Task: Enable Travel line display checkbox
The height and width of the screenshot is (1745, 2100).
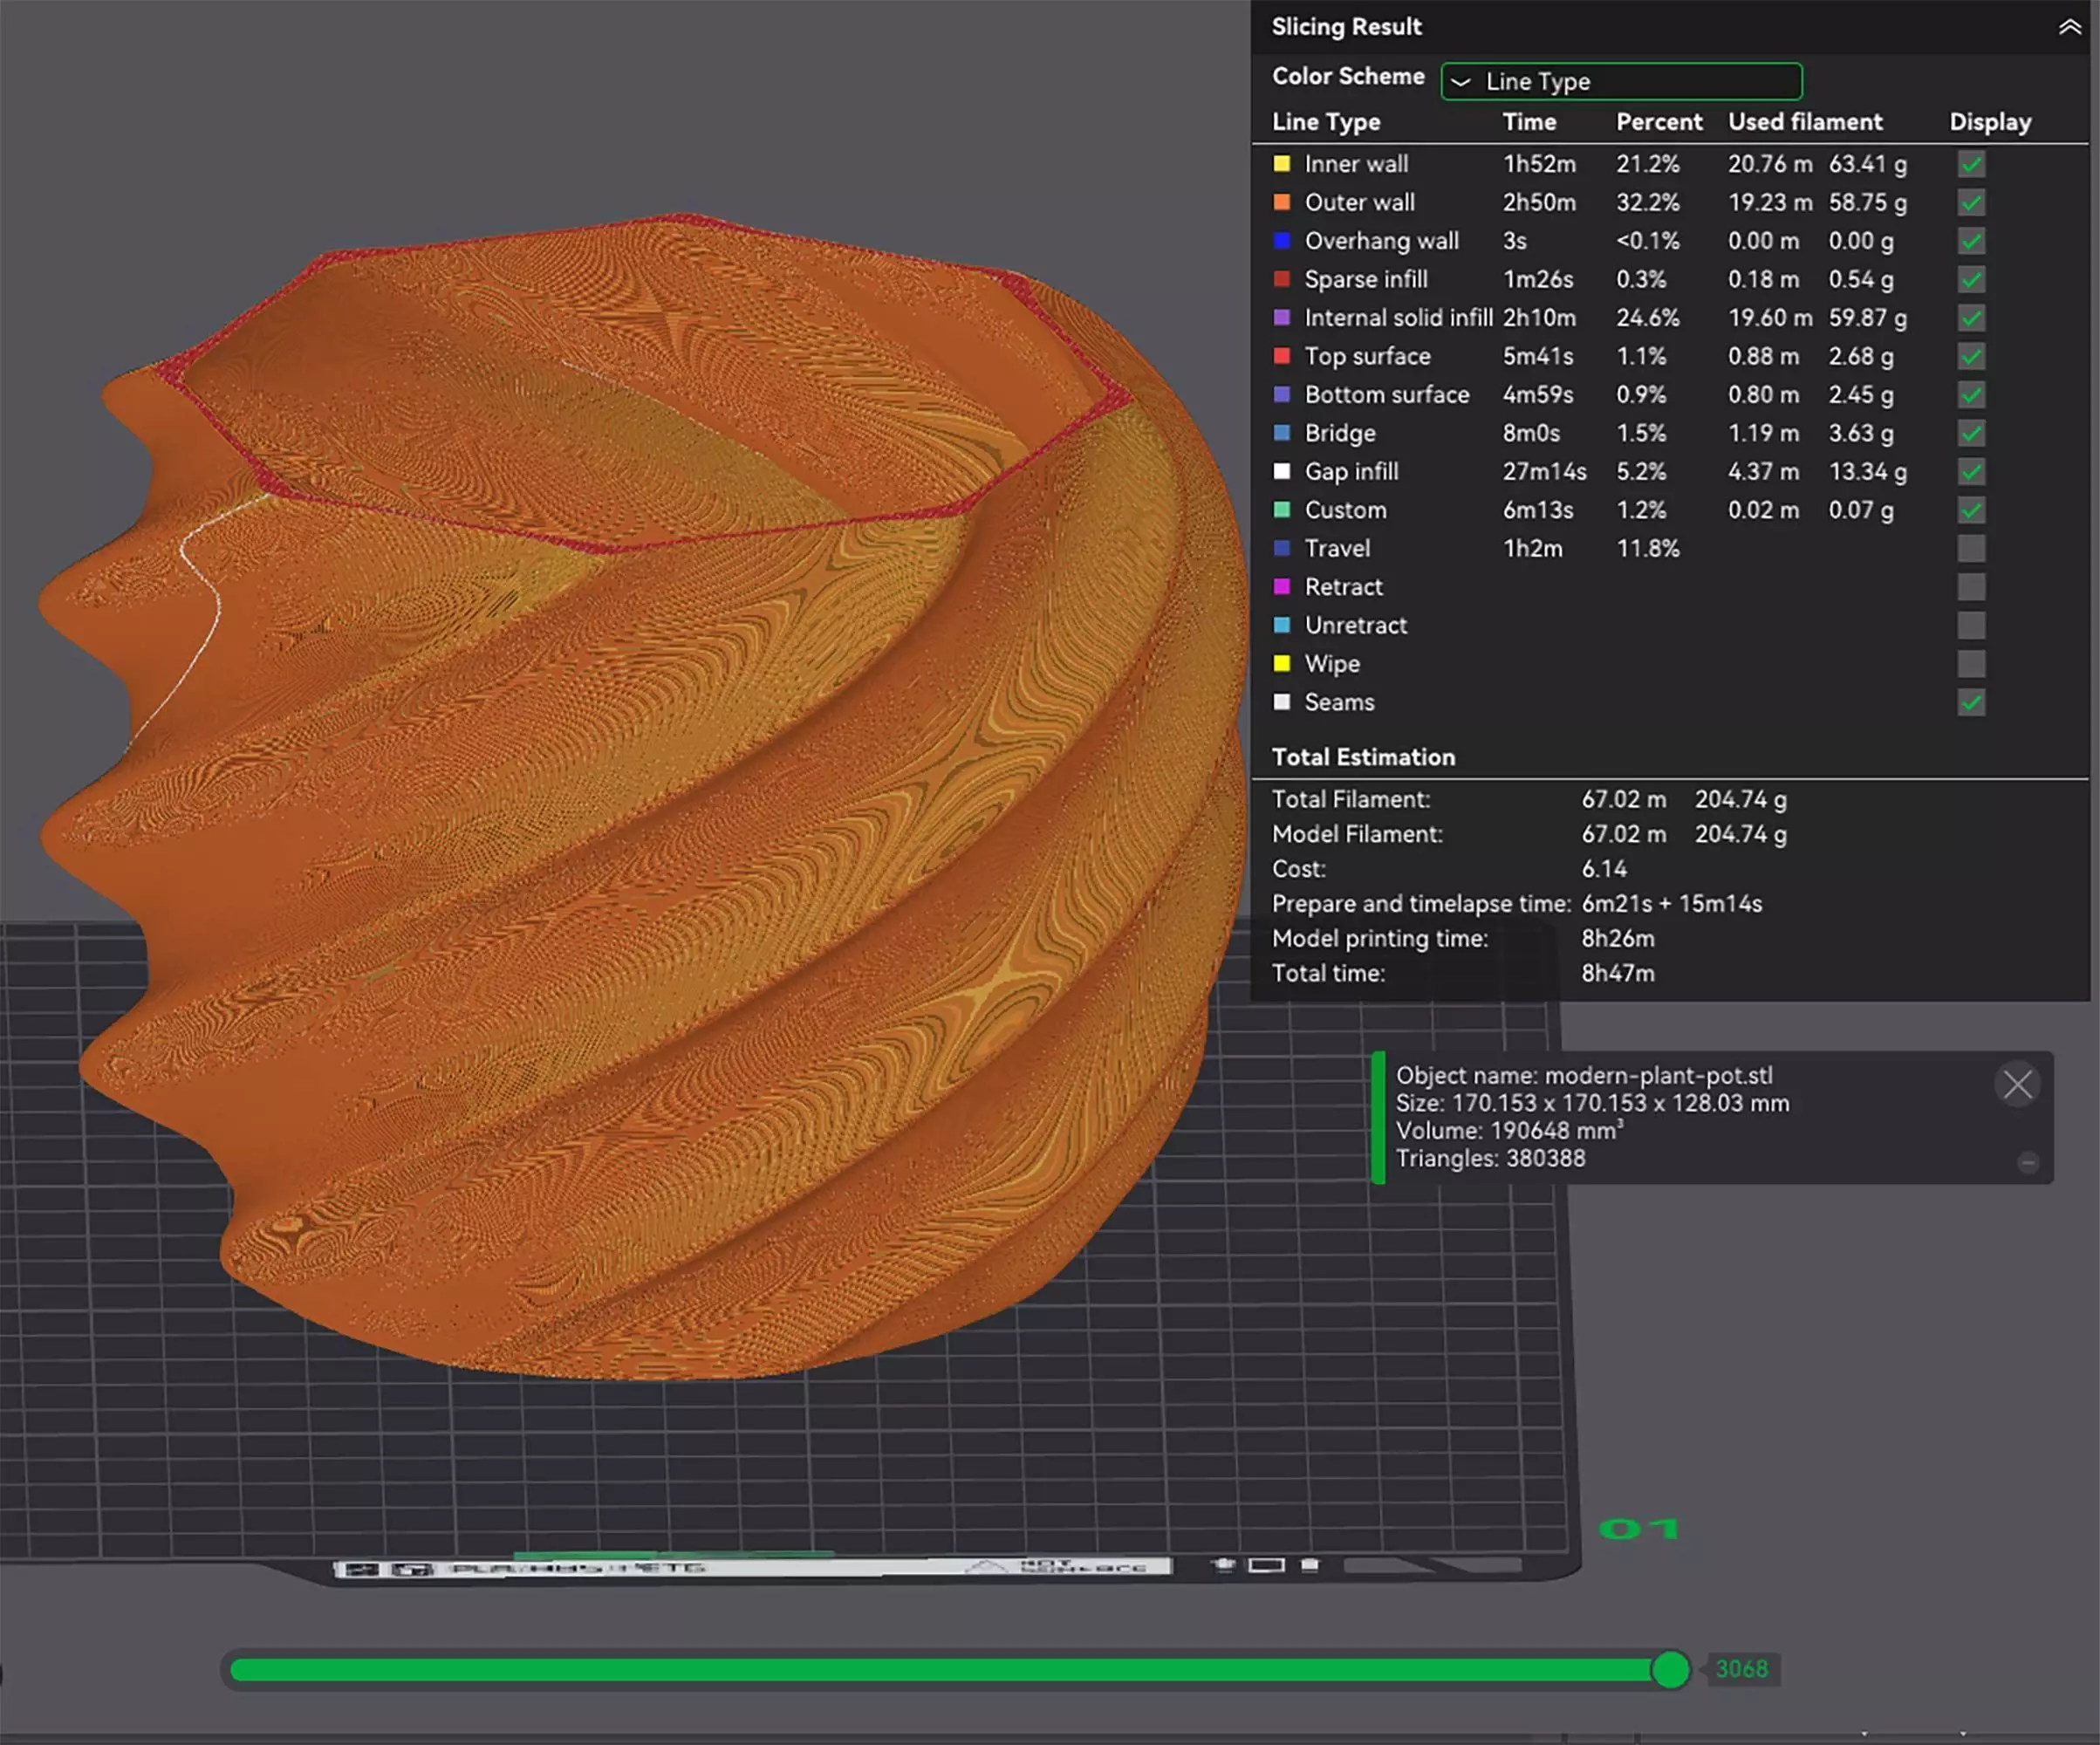Action: point(1971,549)
